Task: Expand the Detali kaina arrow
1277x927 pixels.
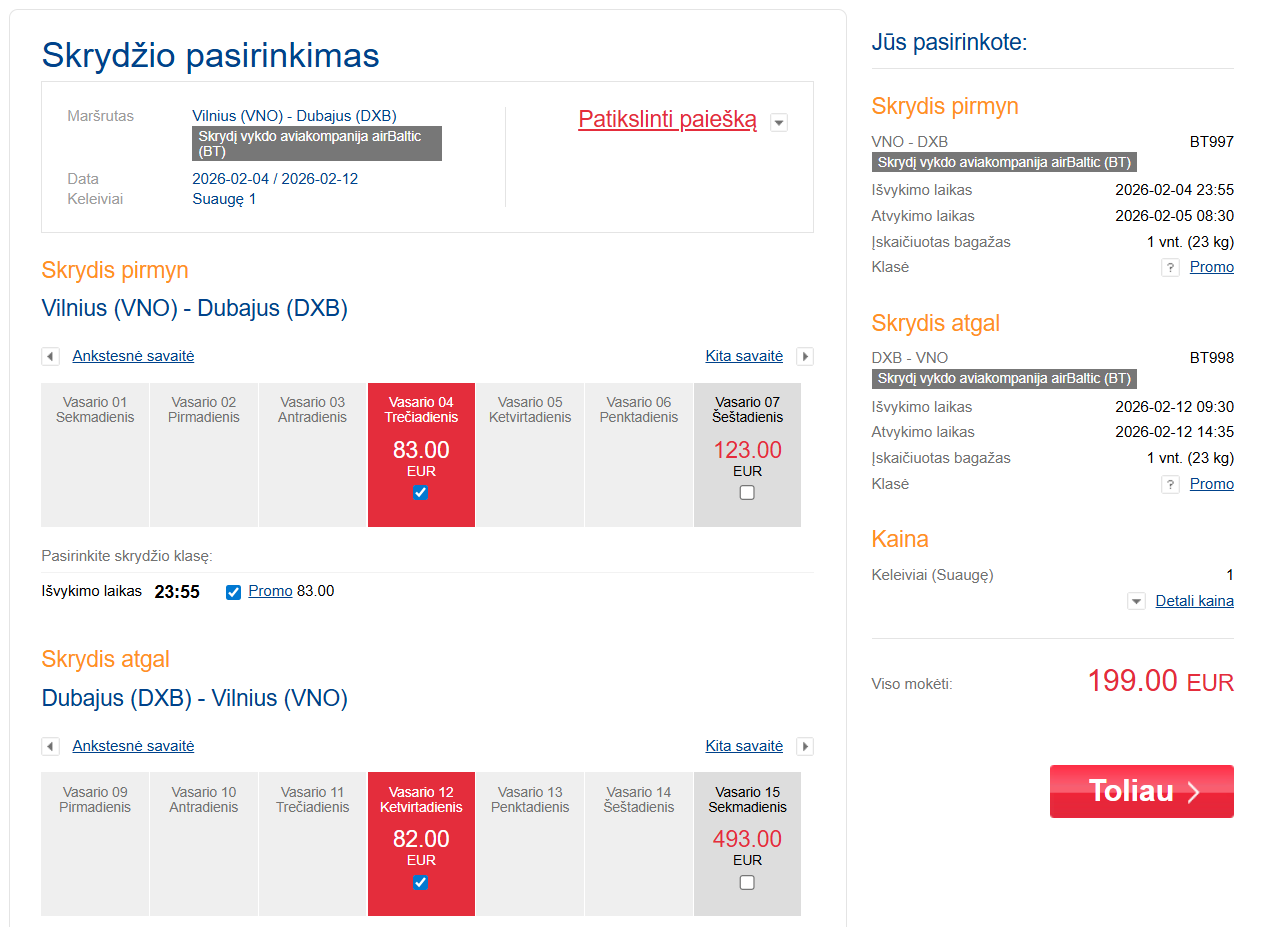Action: [x=1136, y=602]
